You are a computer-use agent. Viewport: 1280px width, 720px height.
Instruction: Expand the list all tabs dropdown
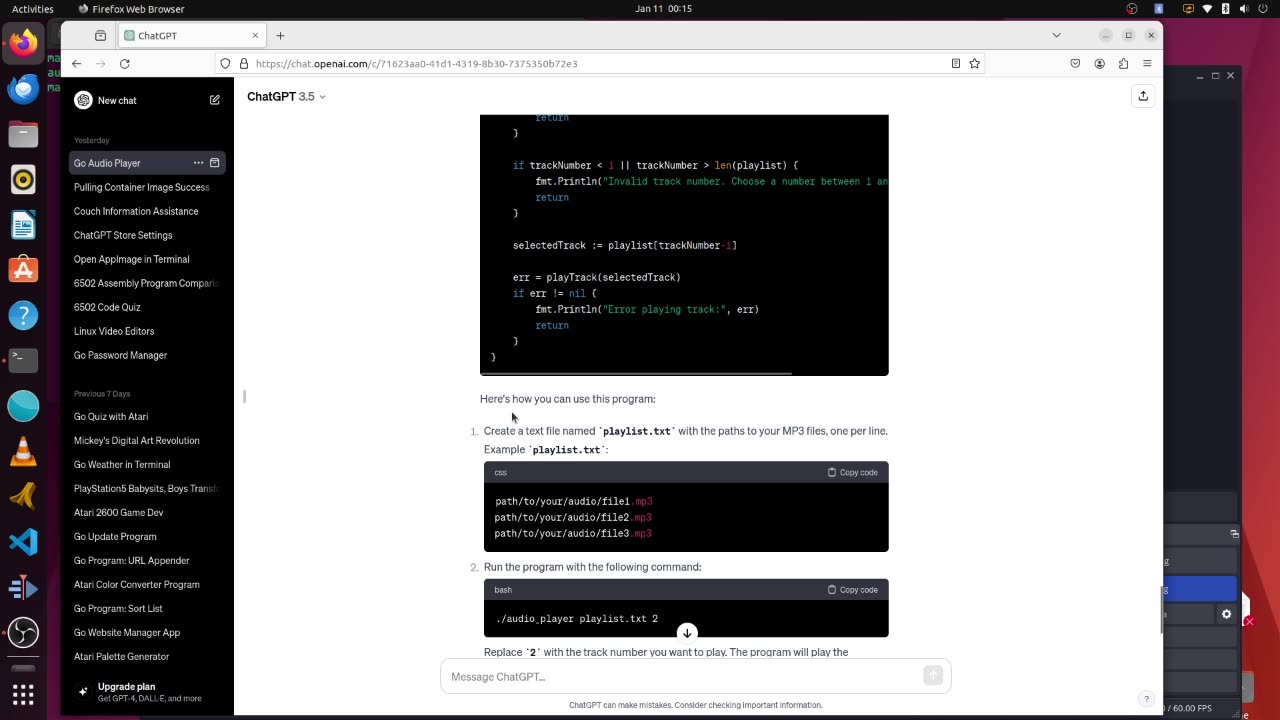coord(1056,35)
